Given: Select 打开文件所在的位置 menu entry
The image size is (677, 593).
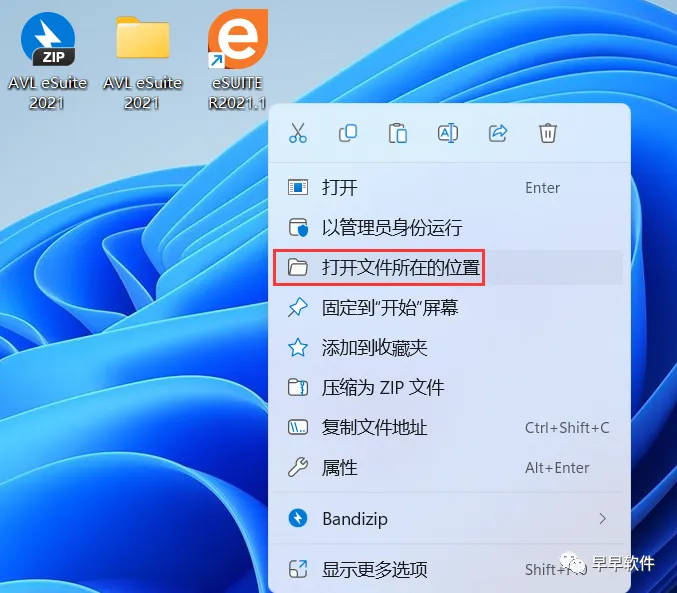Looking at the screenshot, I should pos(449,267).
